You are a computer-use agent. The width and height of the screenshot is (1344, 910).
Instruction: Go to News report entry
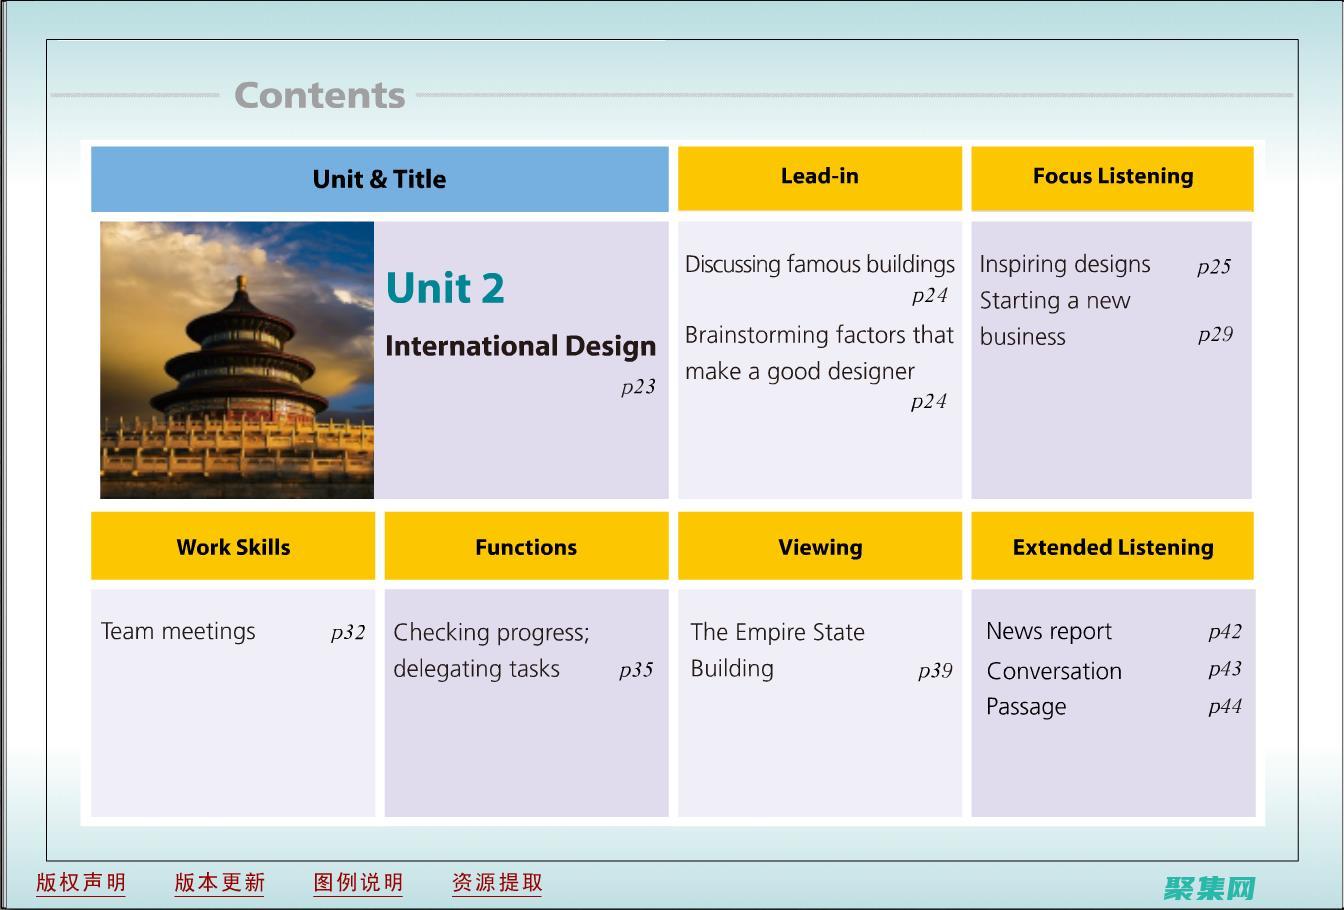pos(1048,632)
